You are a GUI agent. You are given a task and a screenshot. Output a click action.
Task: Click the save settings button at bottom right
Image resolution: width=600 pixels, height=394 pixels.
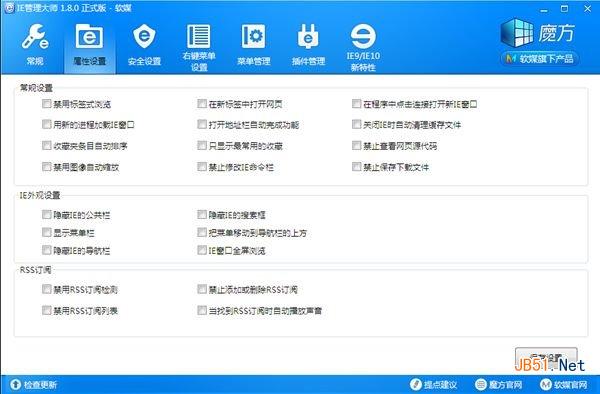546,358
